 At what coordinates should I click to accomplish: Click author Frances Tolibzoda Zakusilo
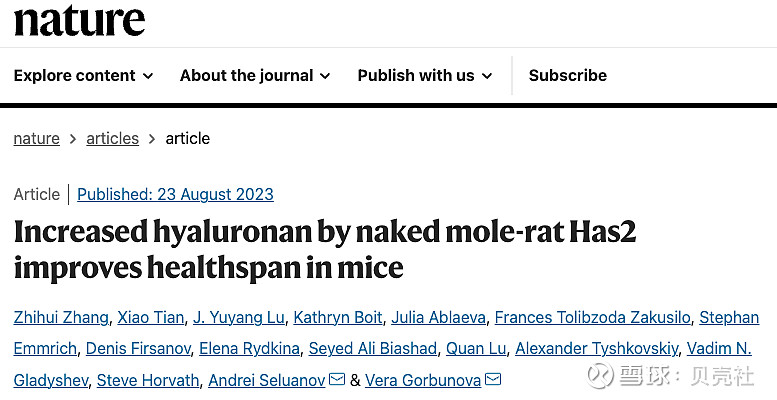(x=592, y=317)
